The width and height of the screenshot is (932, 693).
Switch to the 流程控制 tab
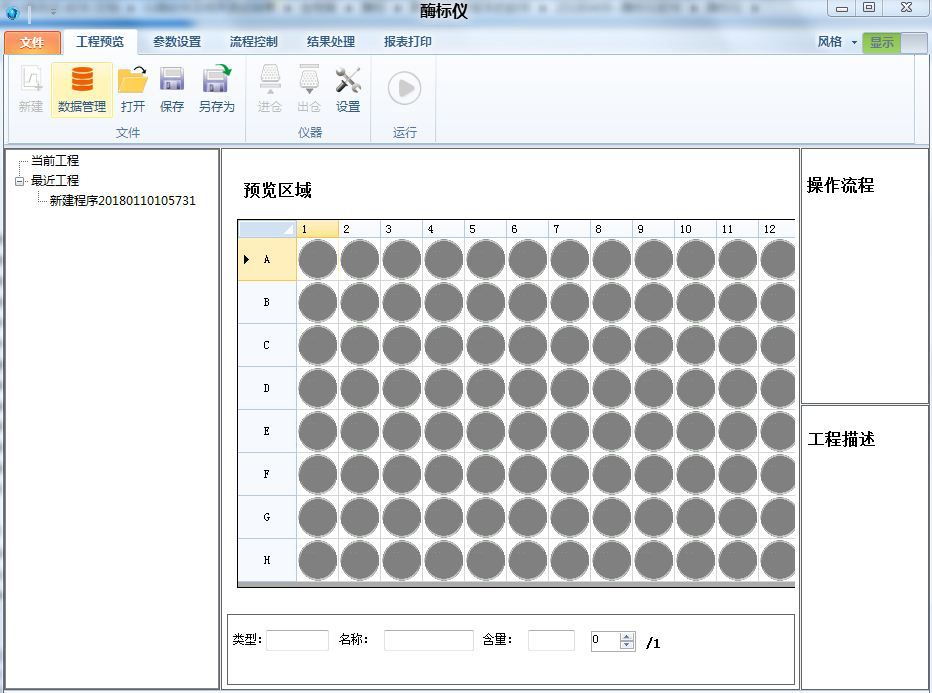point(253,42)
